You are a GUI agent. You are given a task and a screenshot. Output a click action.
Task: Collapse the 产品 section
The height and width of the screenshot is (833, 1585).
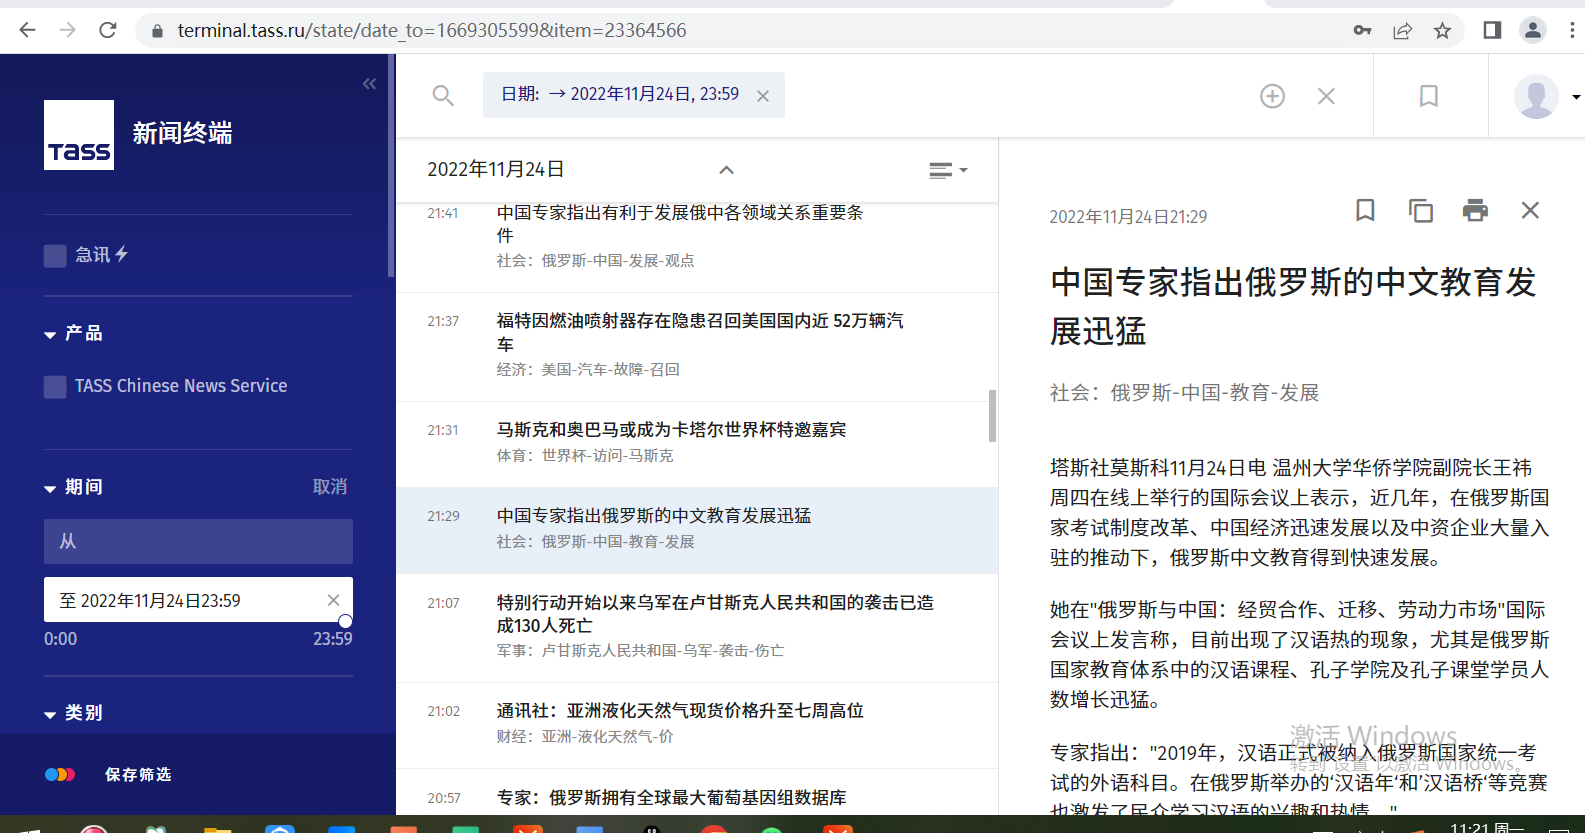click(50, 334)
